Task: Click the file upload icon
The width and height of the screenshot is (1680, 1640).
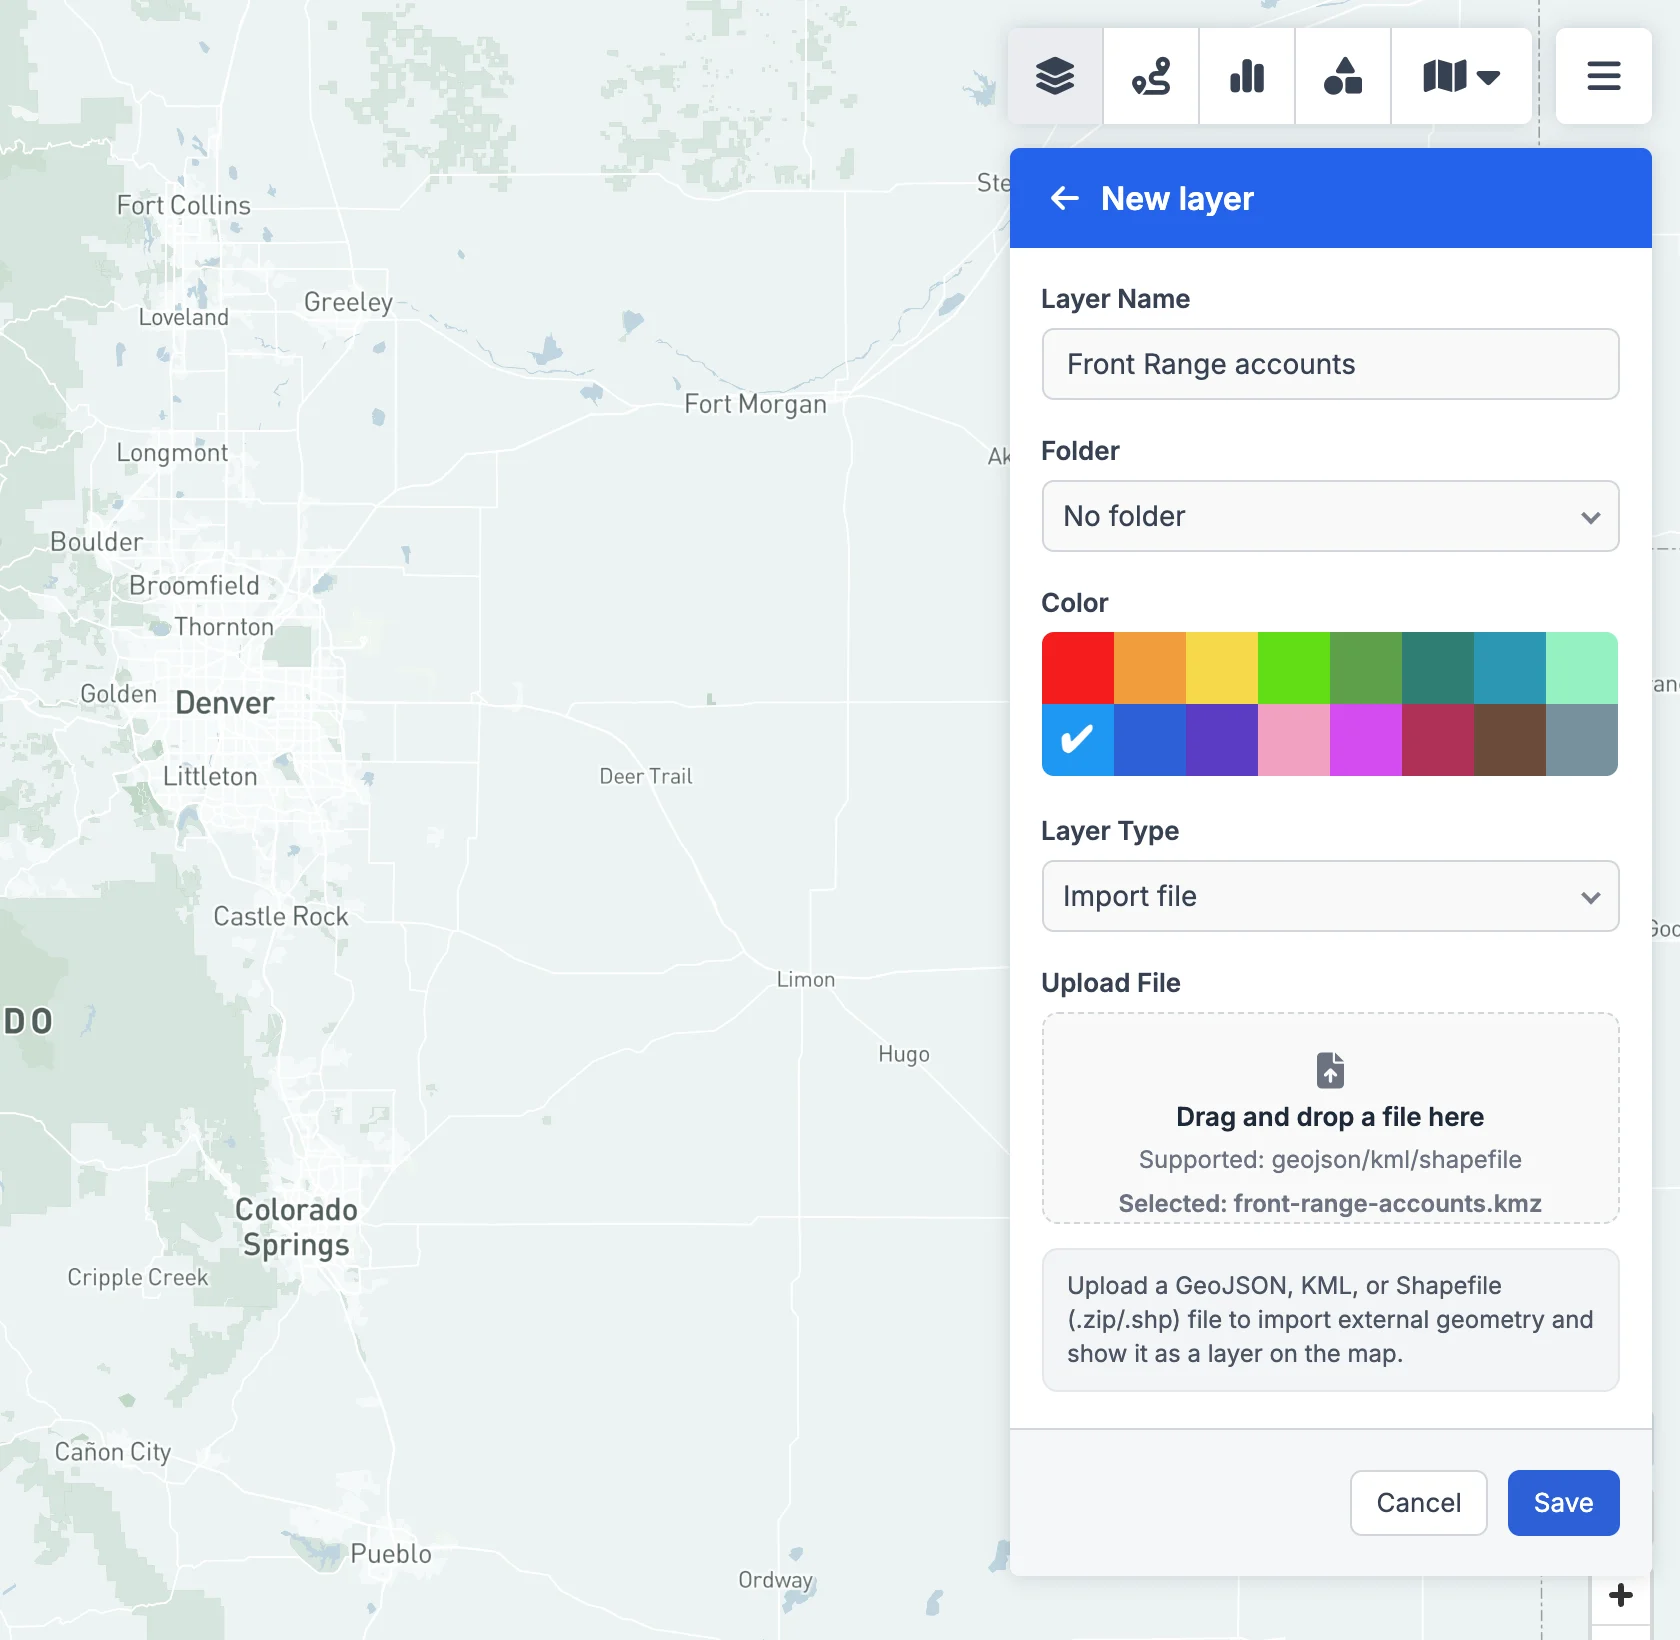Action: (x=1330, y=1070)
